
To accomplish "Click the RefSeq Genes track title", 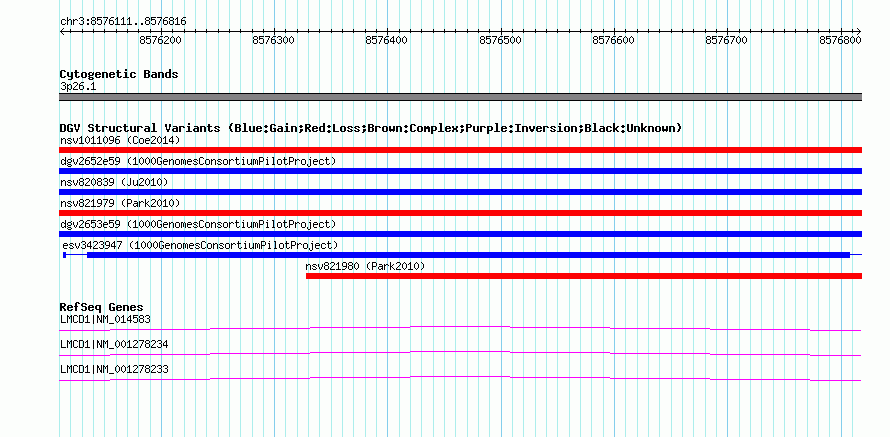I will 102,308.
